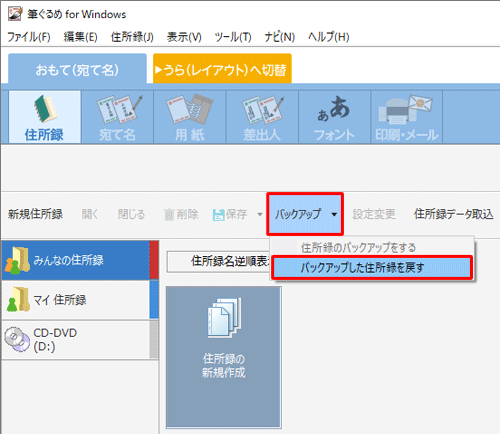Choose バックアップした住所録を戻す menu entry
The width and height of the screenshot is (500, 434).
click(372, 268)
